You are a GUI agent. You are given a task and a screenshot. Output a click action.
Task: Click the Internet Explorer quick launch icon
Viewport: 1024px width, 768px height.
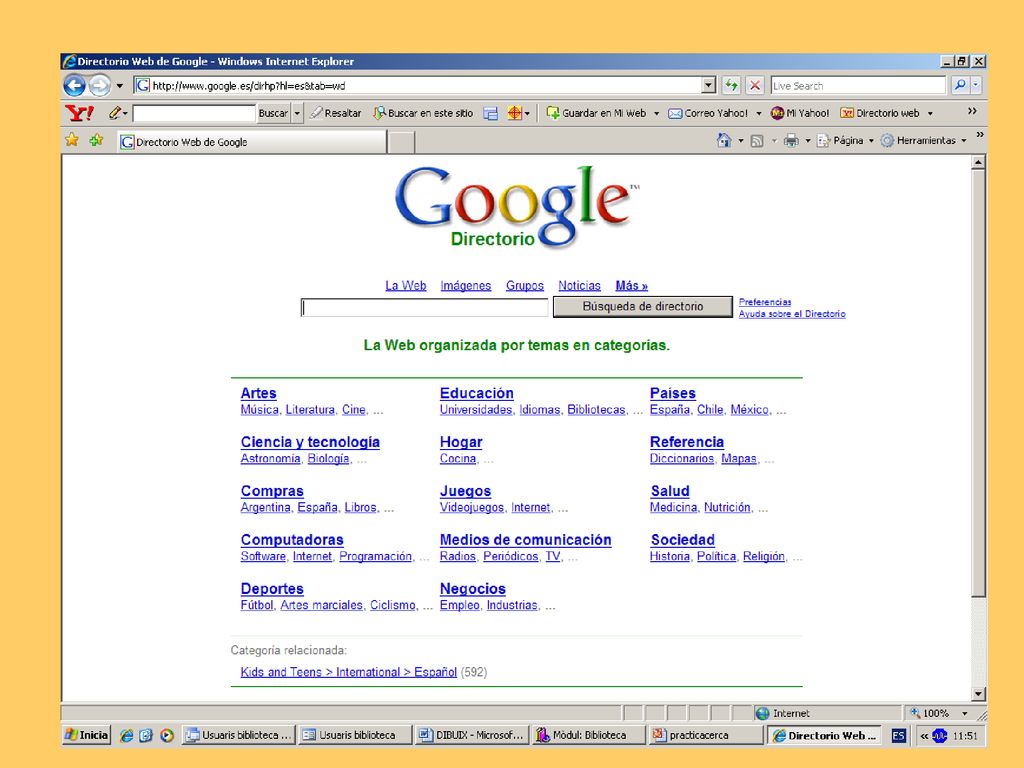coord(126,735)
